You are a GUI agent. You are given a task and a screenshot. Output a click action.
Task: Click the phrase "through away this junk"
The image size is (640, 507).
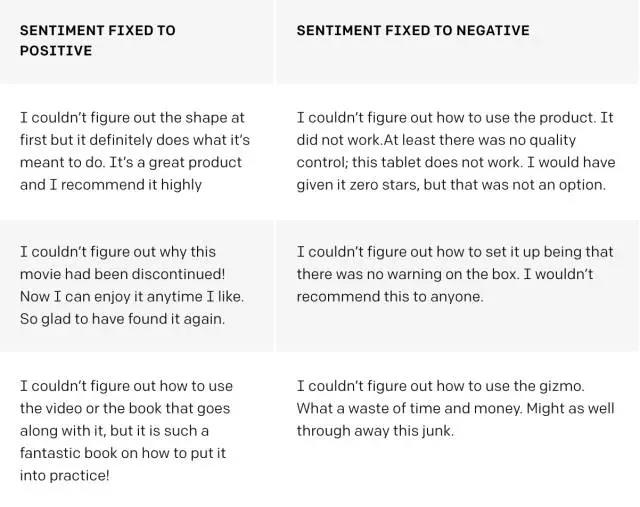click(x=375, y=430)
